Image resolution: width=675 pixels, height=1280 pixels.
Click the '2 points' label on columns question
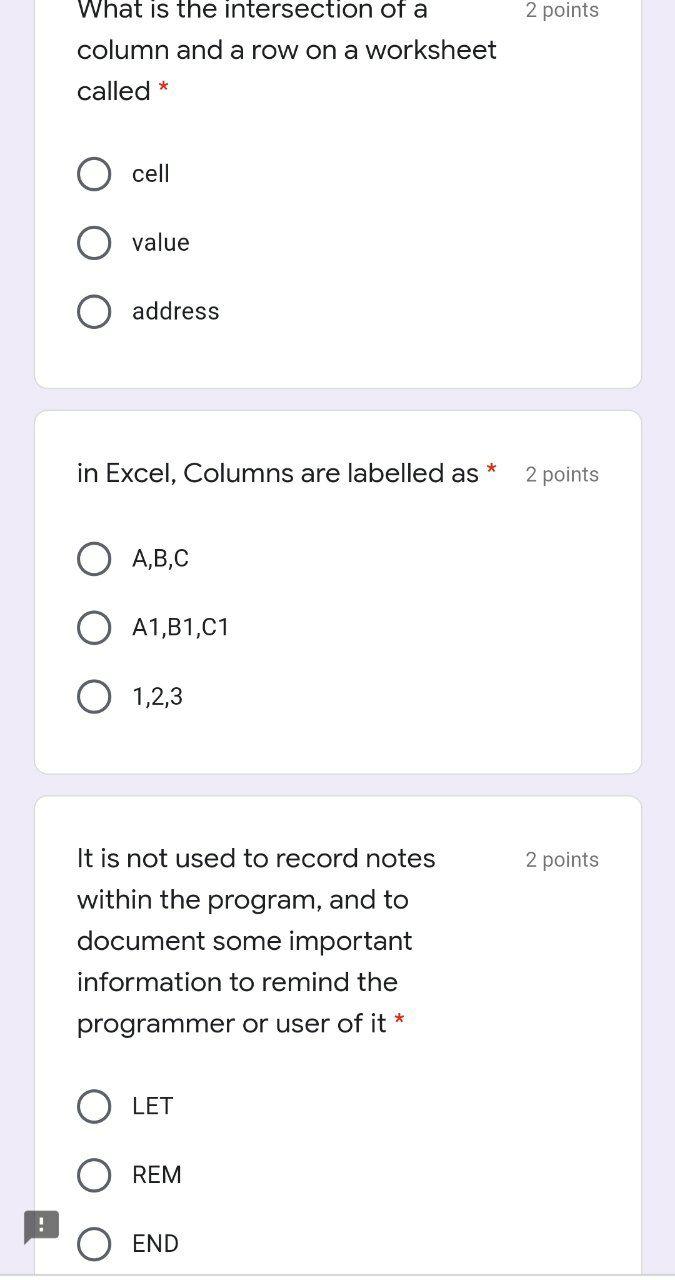click(x=562, y=474)
